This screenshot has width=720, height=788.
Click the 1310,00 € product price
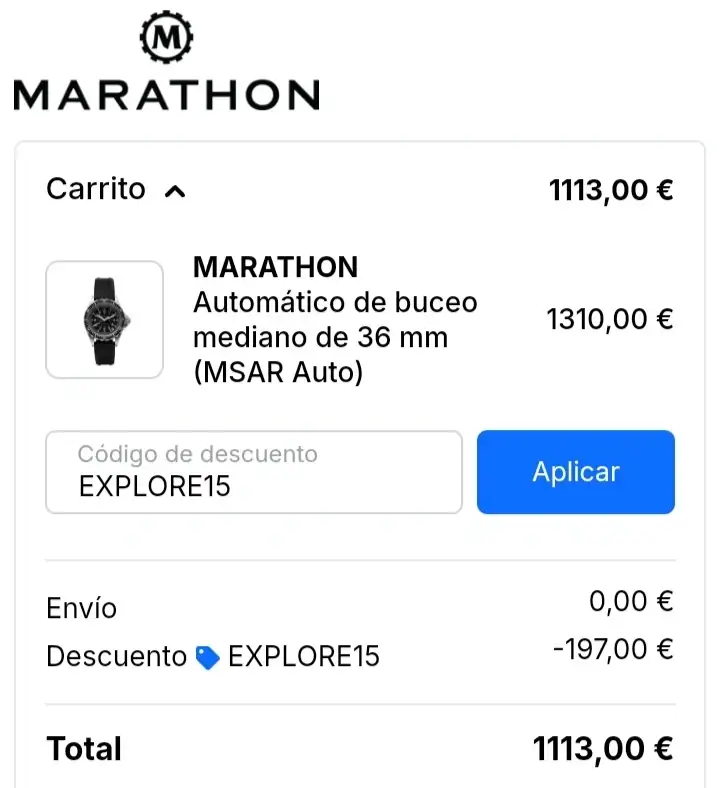coord(609,320)
